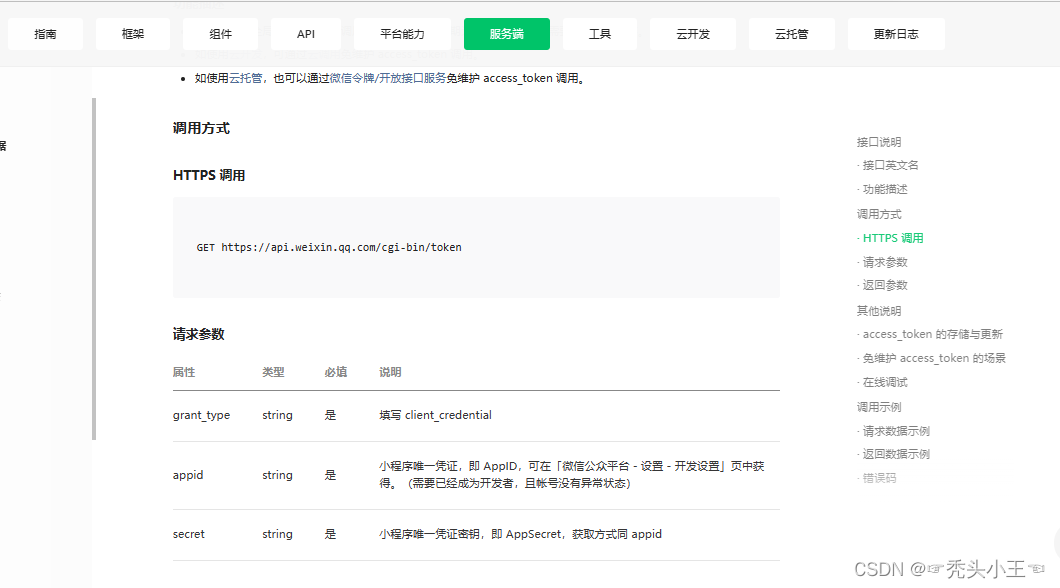Select HTTPS 调用 outline entry
This screenshot has width=1060, height=588.
[893, 238]
